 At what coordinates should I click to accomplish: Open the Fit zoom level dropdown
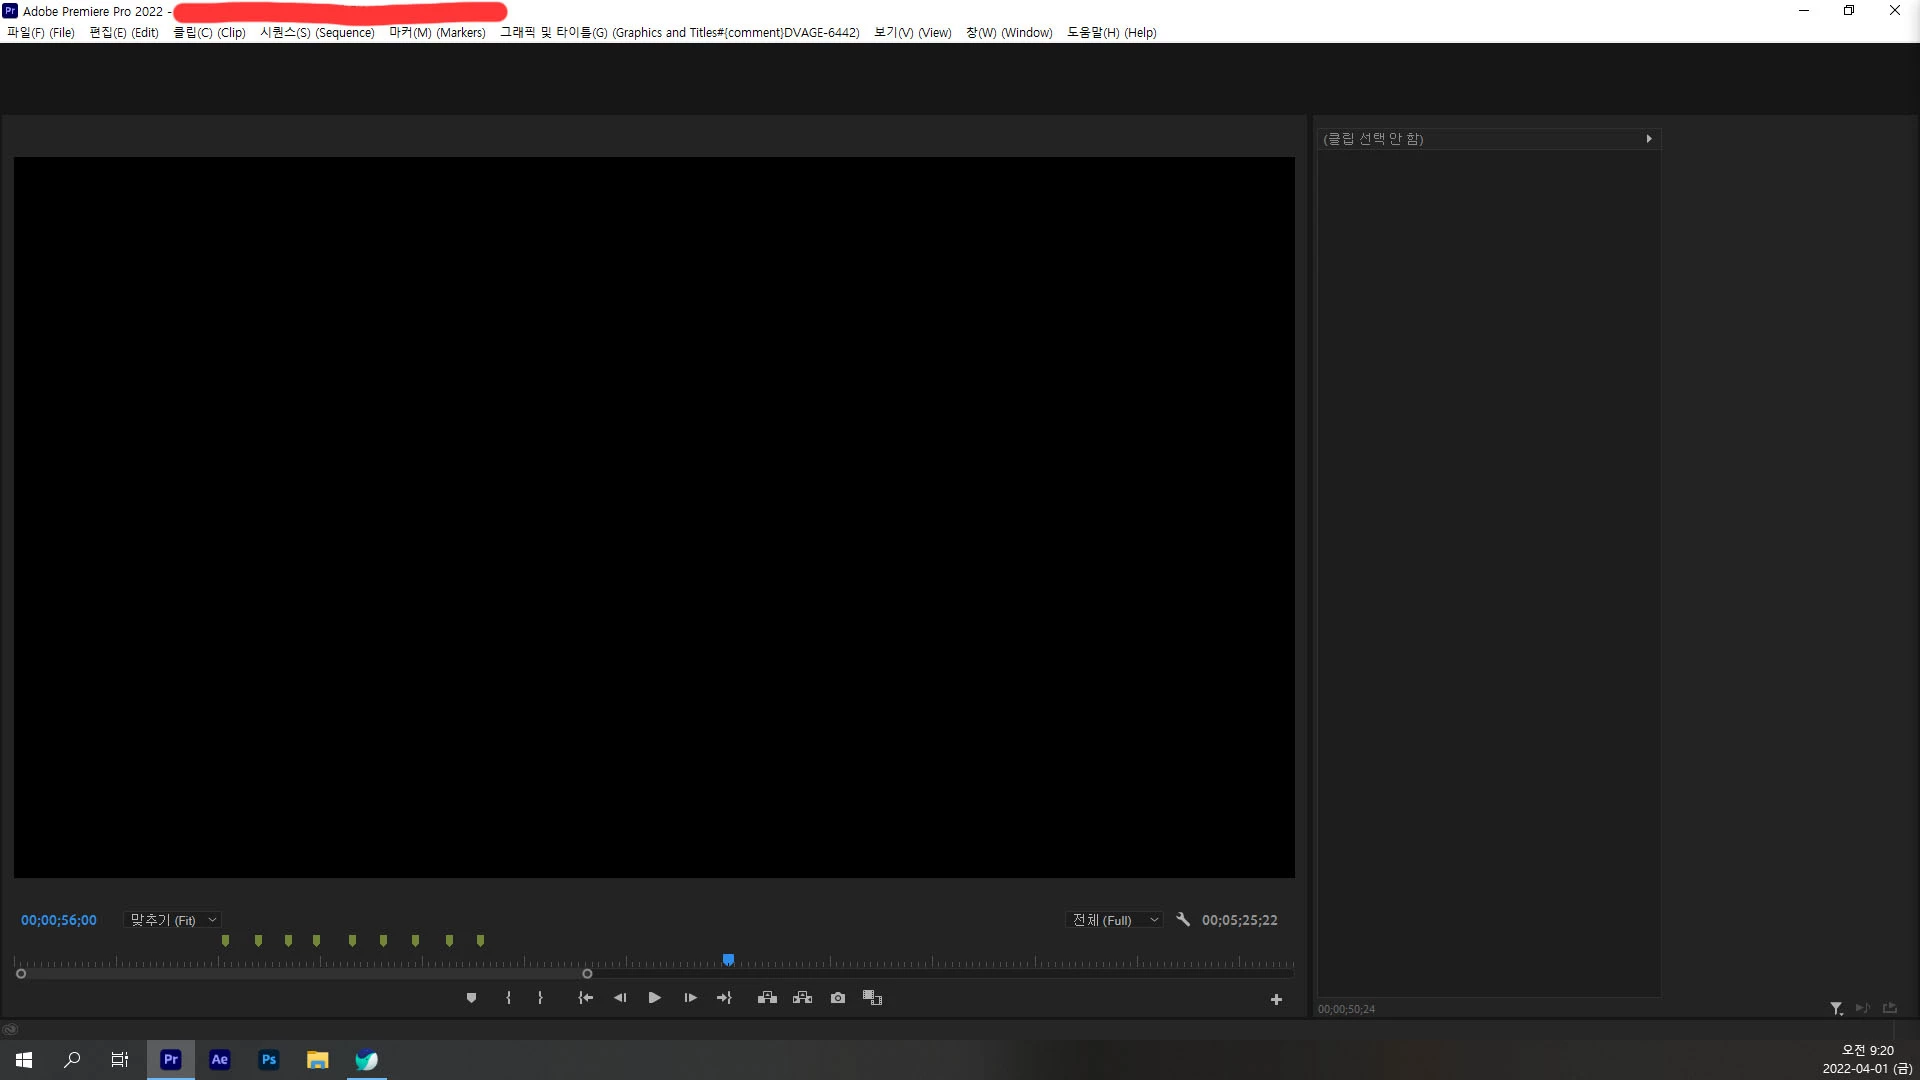pos(172,920)
